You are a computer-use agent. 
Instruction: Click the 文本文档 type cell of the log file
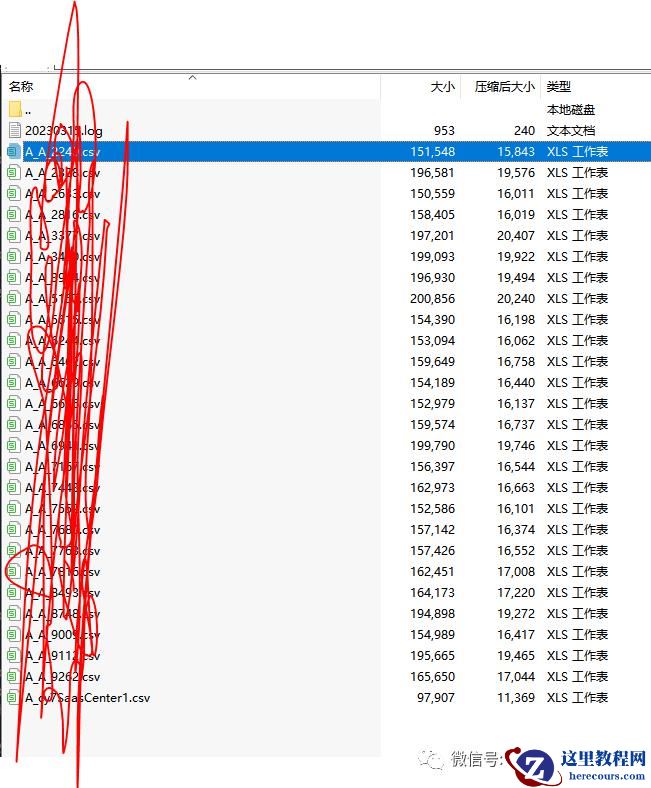(x=571, y=131)
